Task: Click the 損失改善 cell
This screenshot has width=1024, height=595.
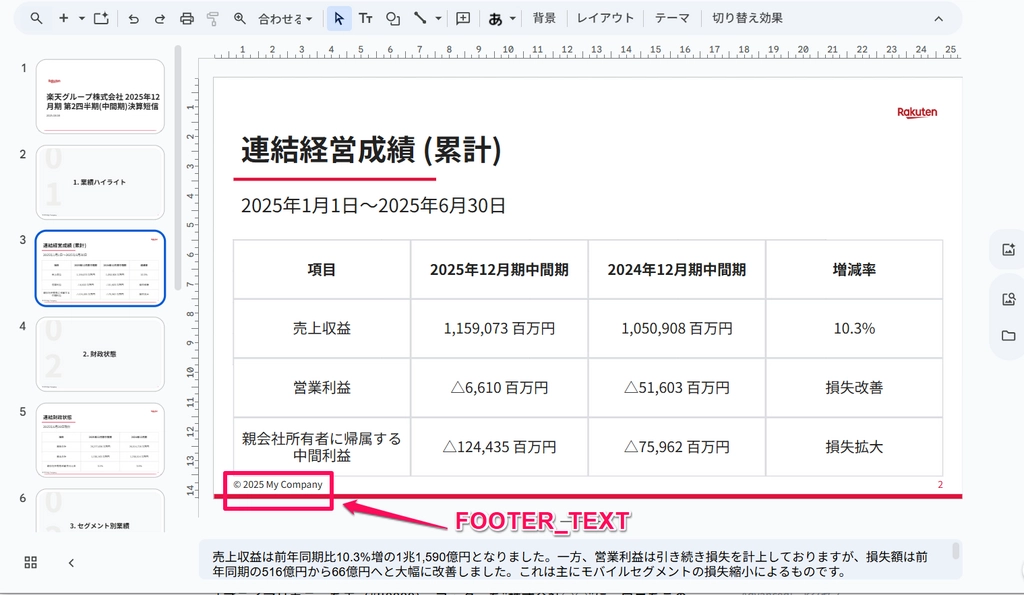Action: 854,388
